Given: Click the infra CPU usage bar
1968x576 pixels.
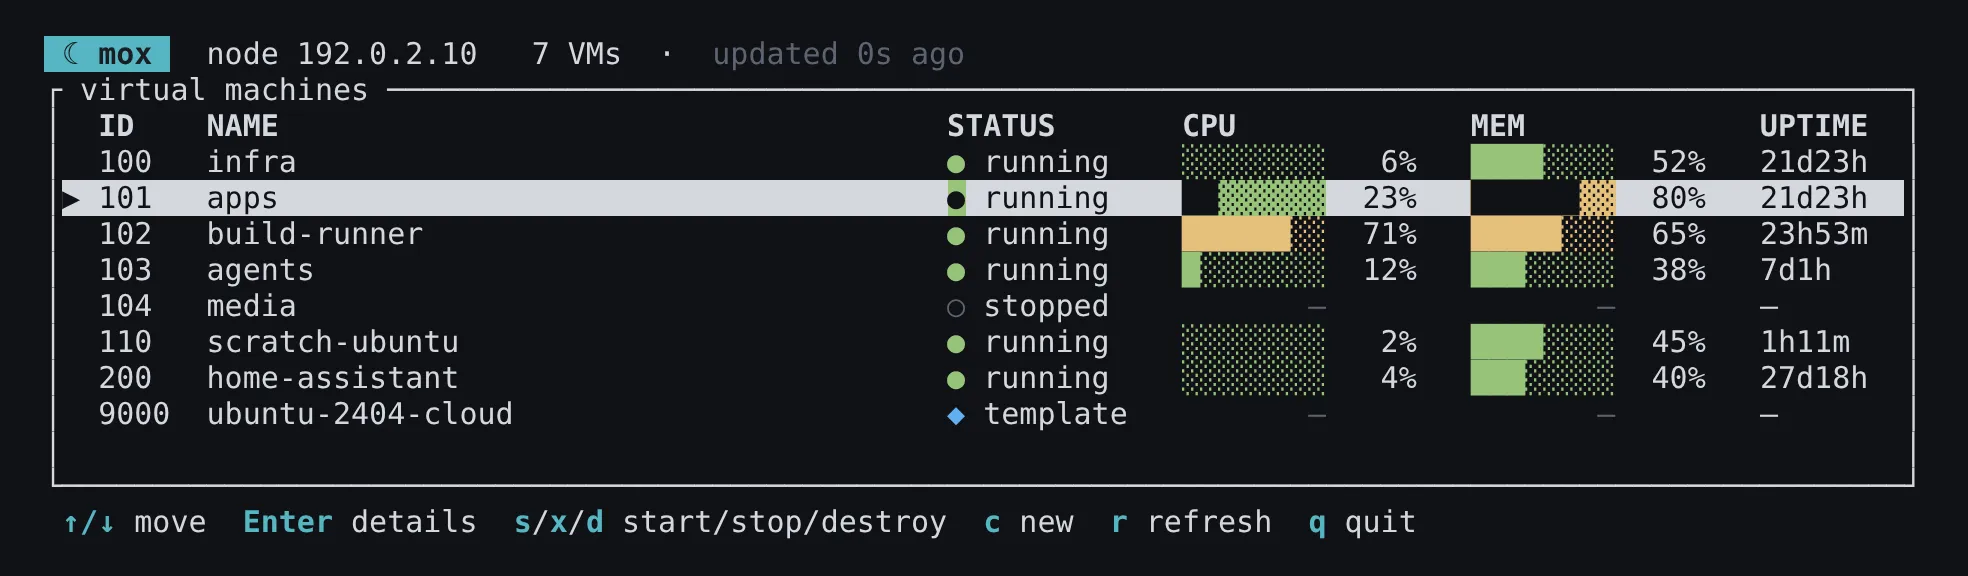Looking at the screenshot, I should click(x=1253, y=162).
